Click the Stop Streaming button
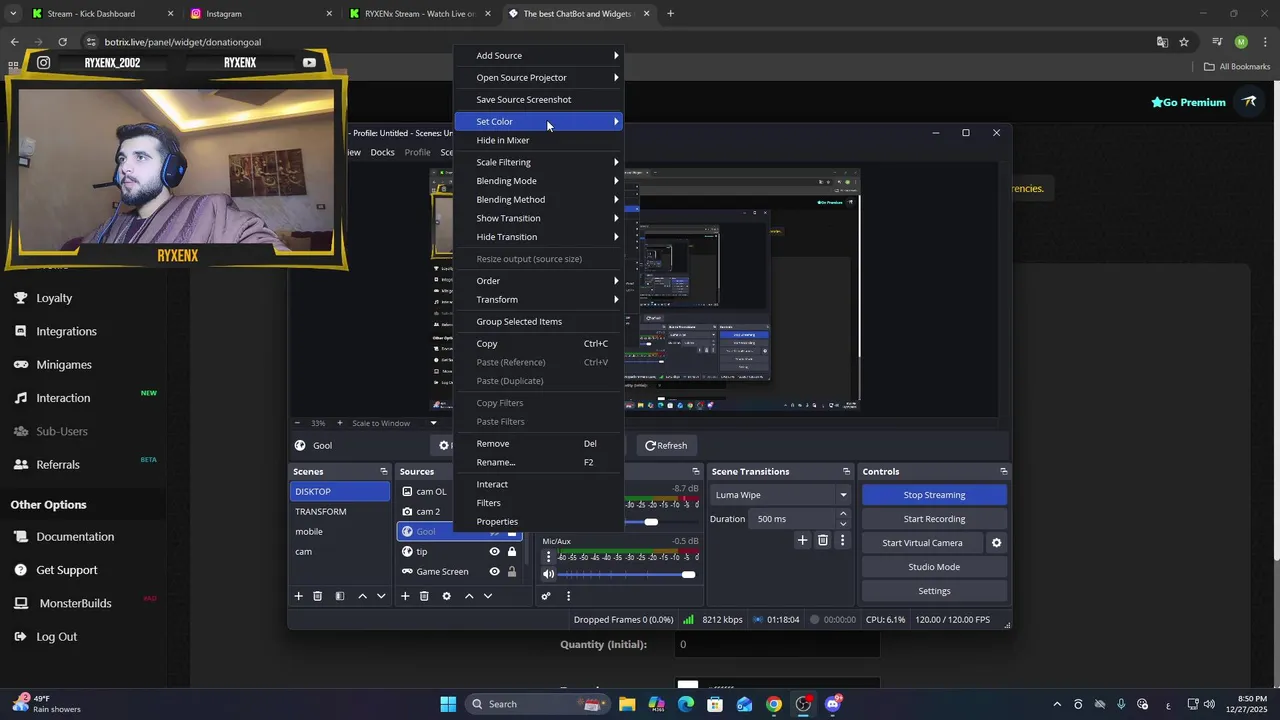The image size is (1280, 720). click(x=934, y=495)
